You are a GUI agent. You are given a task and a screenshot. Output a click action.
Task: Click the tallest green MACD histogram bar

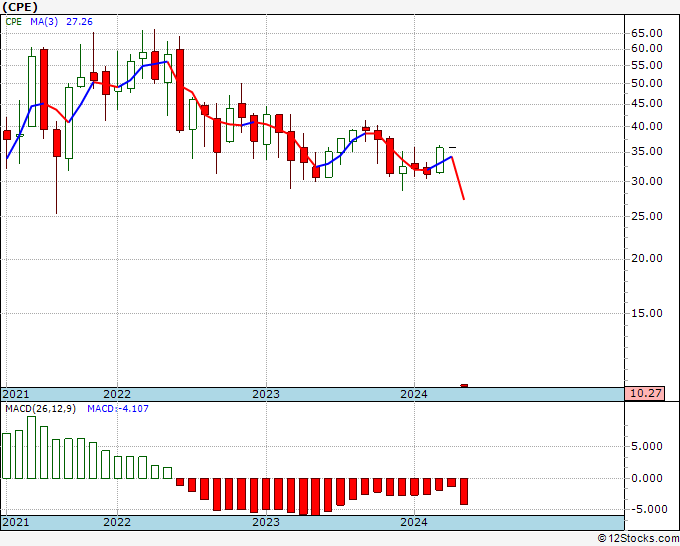click(31, 448)
